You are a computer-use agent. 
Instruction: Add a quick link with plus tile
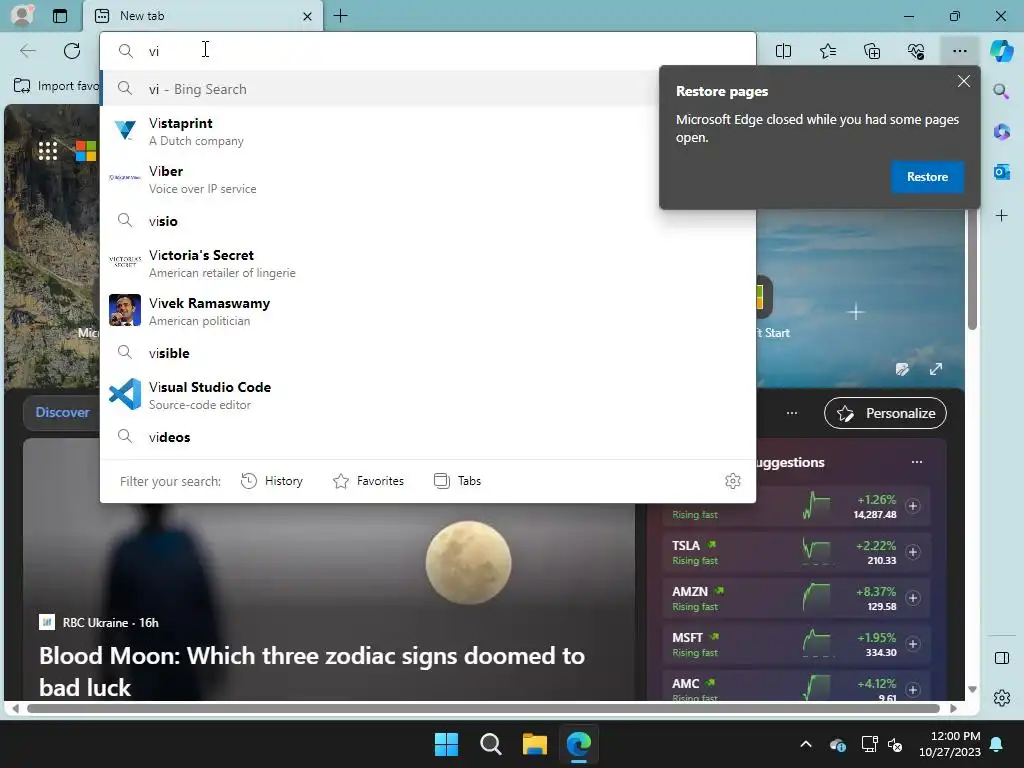[x=856, y=312]
